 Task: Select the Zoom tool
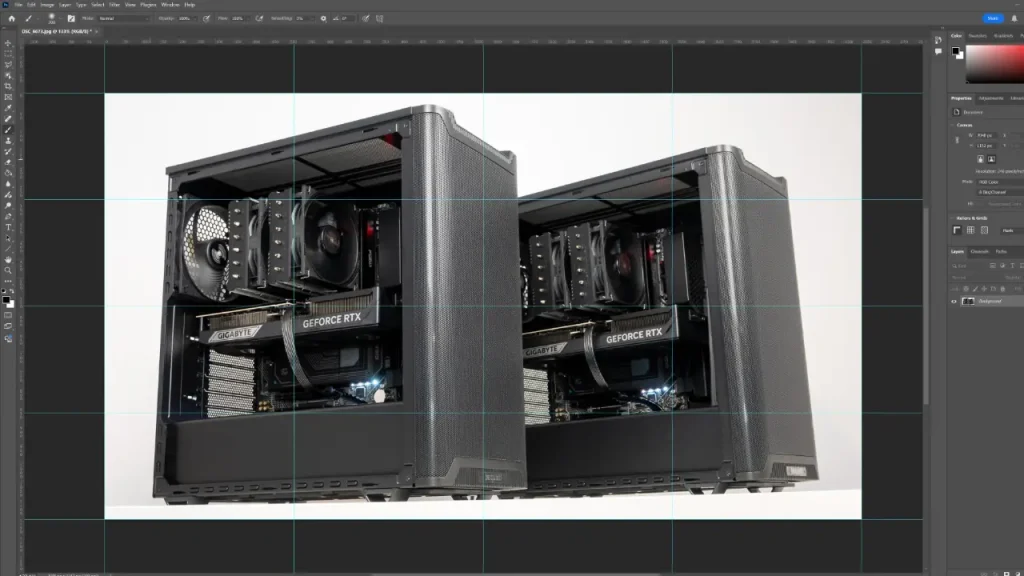click(8, 270)
